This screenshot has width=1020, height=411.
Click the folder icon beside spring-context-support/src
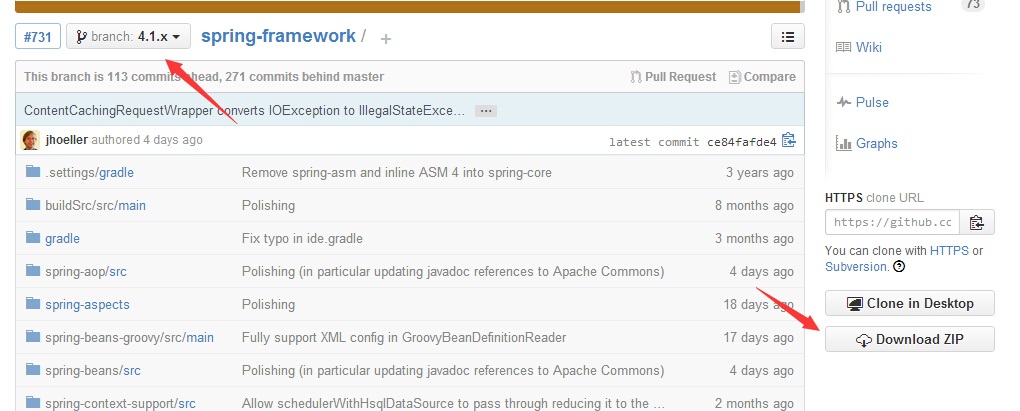tap(33, 403)
